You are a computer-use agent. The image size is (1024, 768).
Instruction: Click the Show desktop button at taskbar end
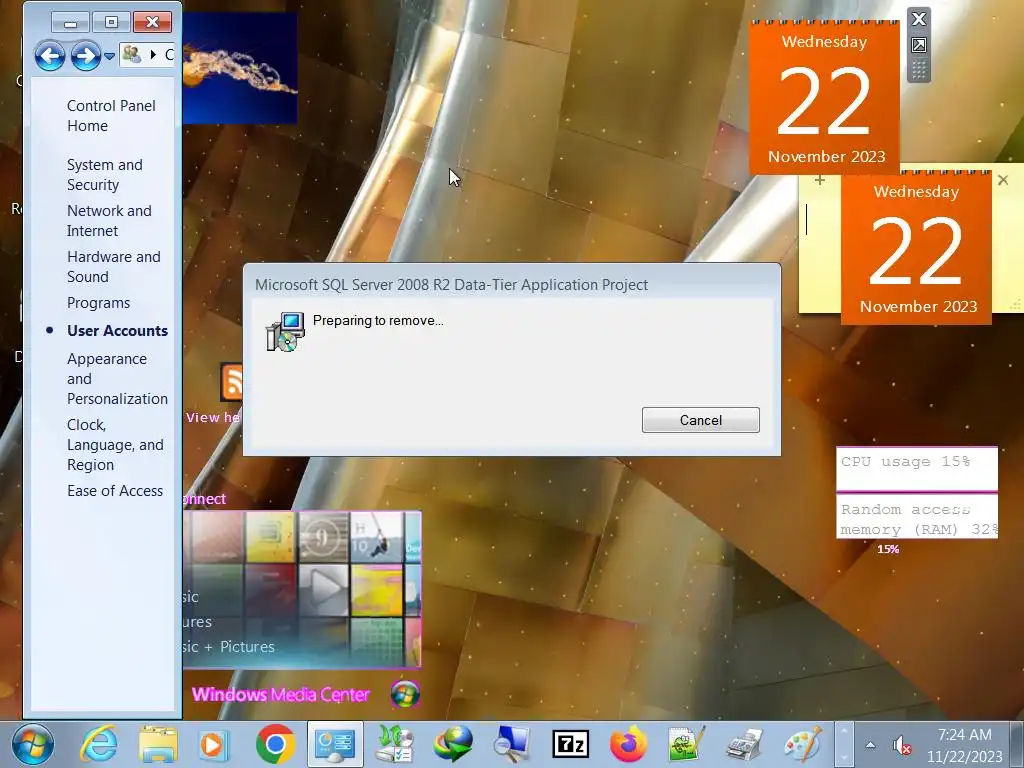[1017, 744]
